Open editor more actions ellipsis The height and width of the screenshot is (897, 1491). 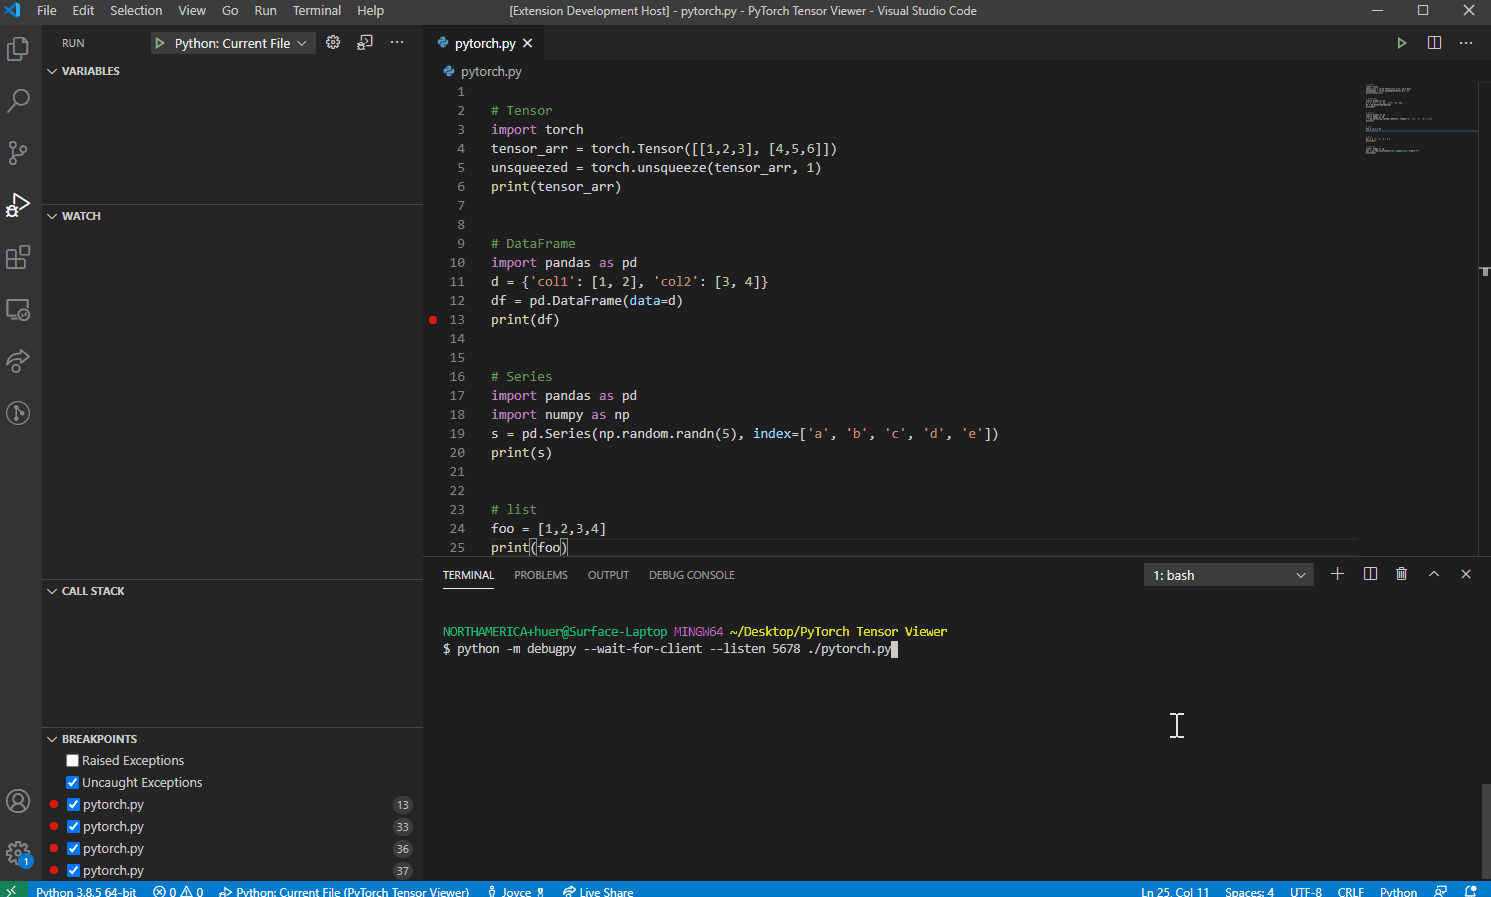[x=1466, y=43]
